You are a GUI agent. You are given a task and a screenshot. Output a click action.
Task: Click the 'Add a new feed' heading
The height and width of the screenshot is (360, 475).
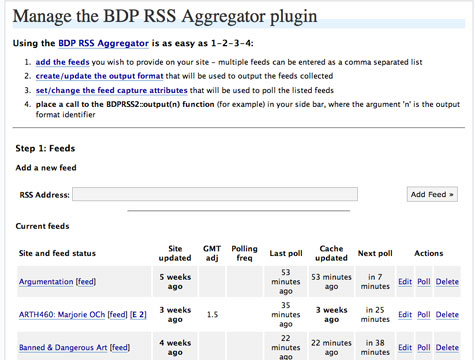pyautogui.click(x=46, y=168)
